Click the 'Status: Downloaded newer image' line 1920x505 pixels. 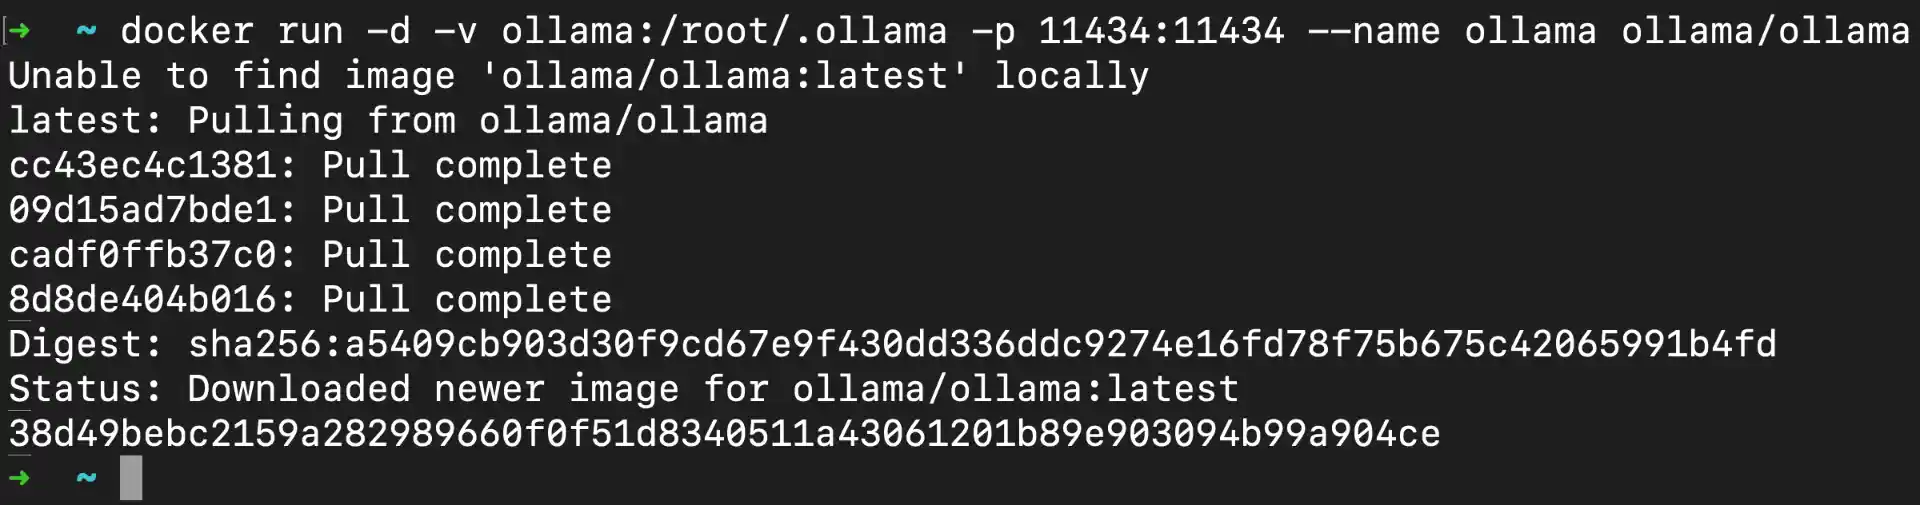[x=622, y=389]
